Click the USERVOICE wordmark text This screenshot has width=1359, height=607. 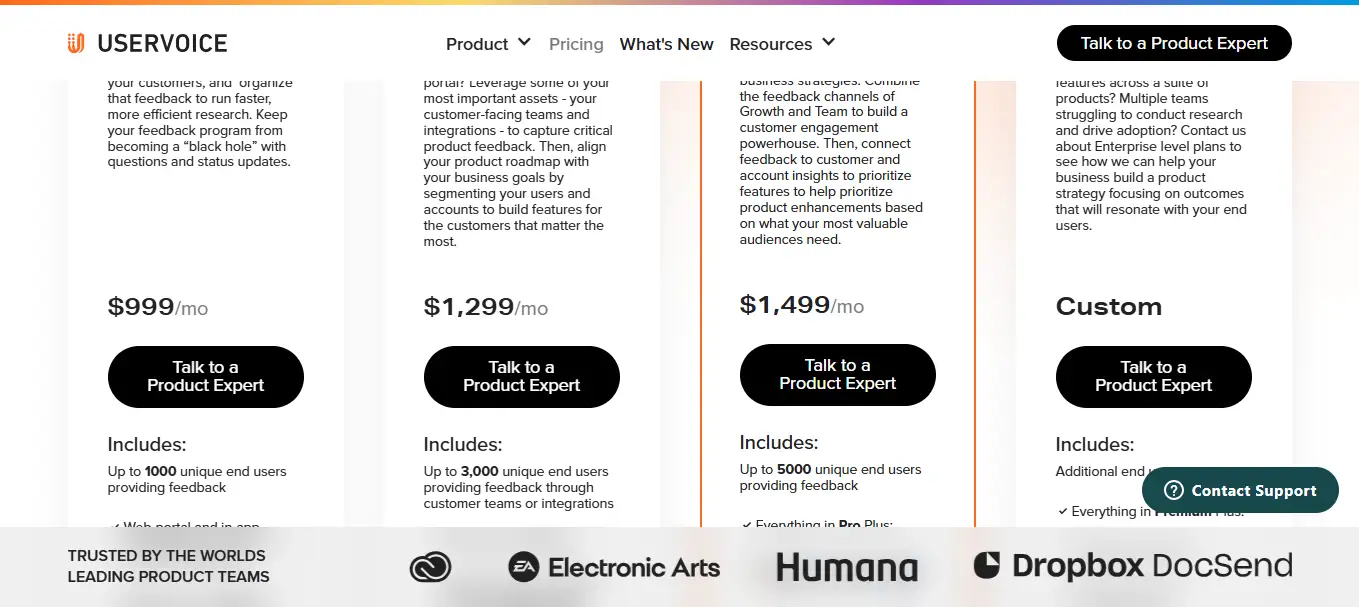162,43
